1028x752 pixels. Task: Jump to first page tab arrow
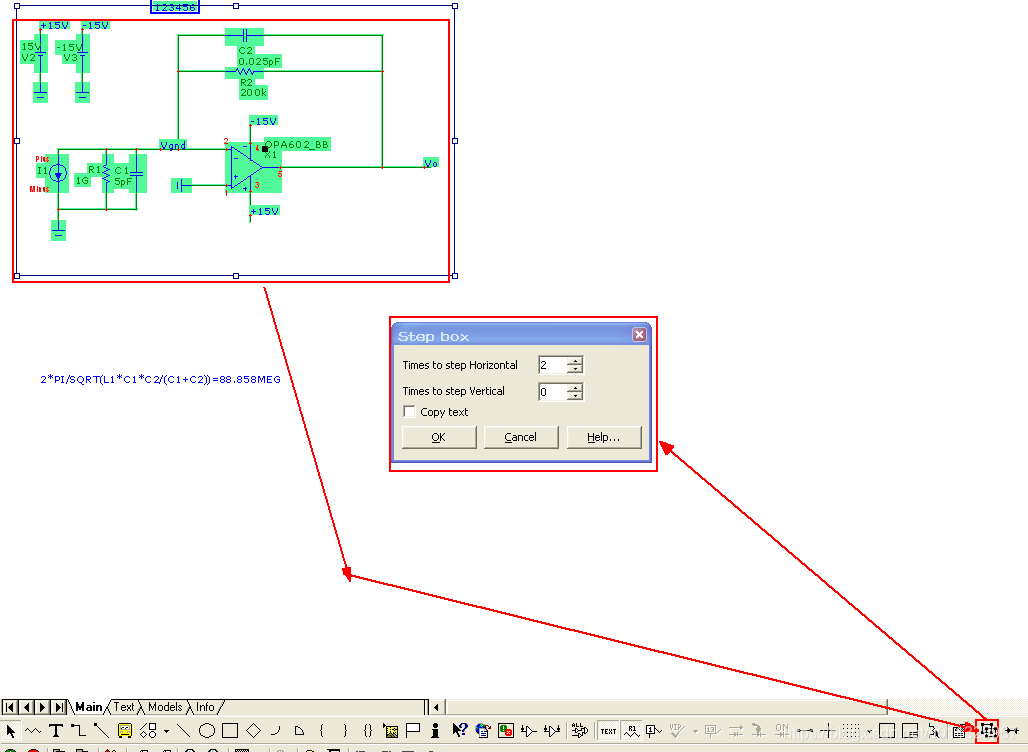9,707
